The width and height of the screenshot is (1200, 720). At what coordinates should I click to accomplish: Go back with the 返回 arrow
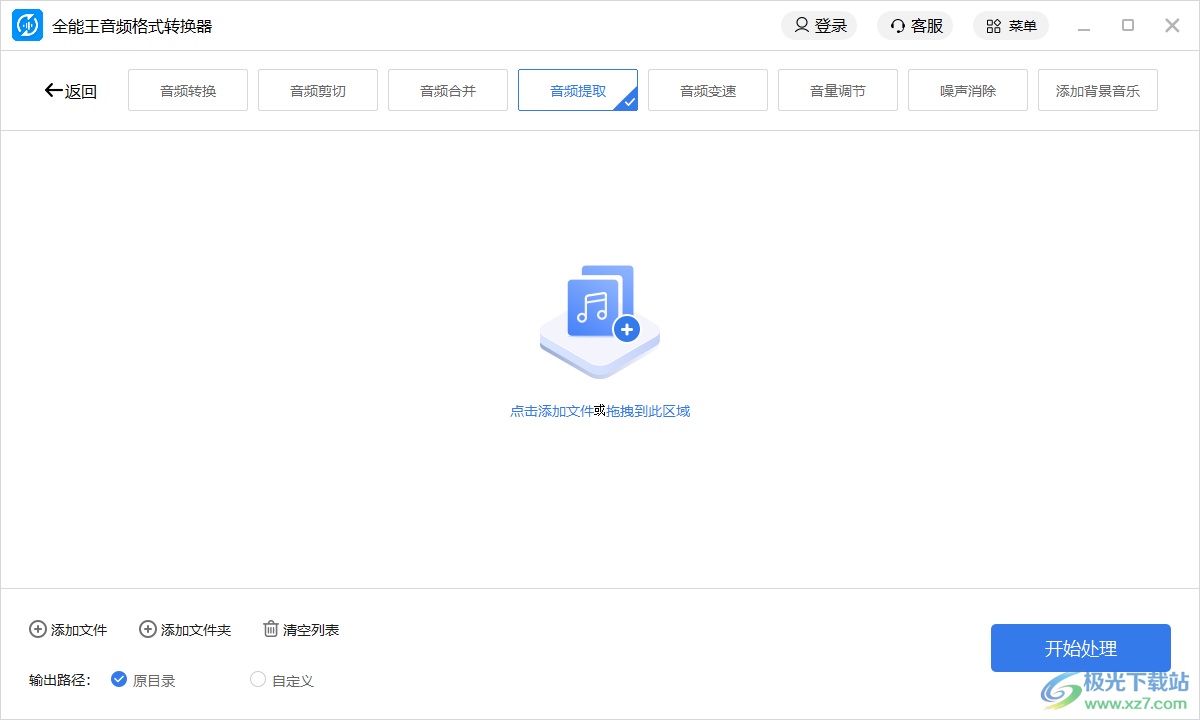click(x=70, y=91)
